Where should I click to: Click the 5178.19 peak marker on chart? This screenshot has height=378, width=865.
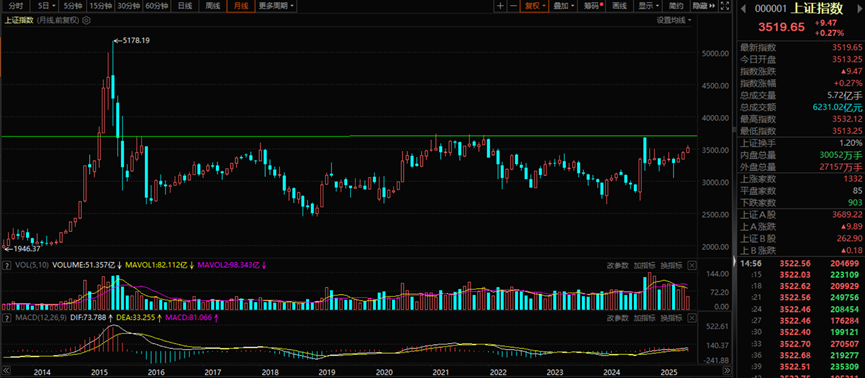(x=132, y=40)
